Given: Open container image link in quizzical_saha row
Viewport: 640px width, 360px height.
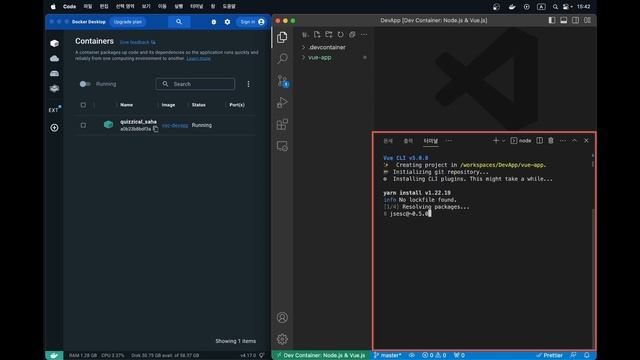Looking at the screenshot, I should pyautogui.click(x=175, y=125).
